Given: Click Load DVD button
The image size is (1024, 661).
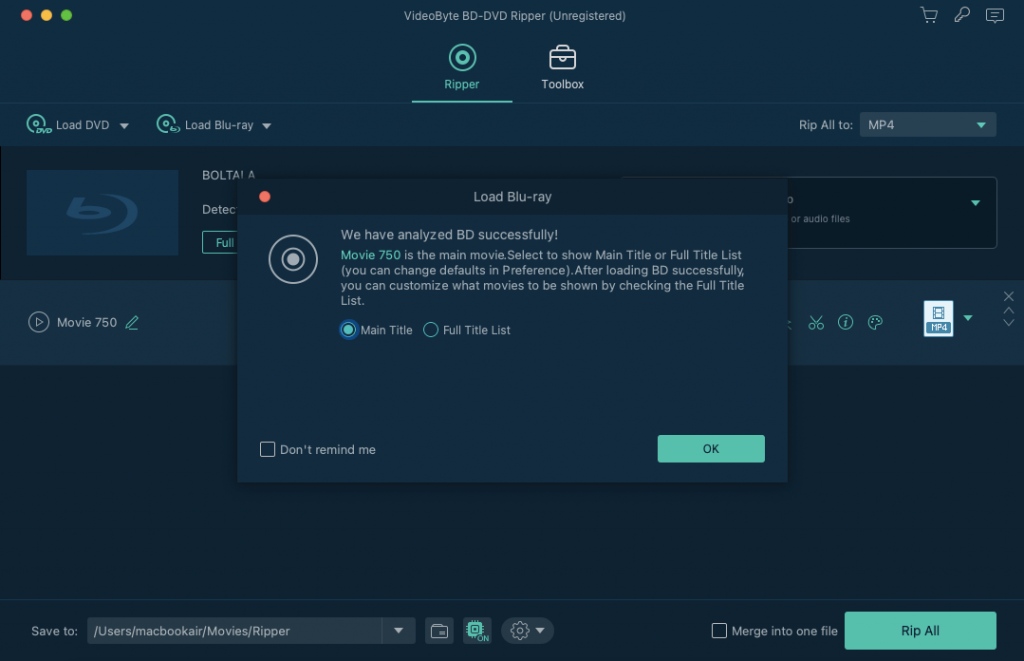Looking at the screenshot, I should (x=68, y=124).
